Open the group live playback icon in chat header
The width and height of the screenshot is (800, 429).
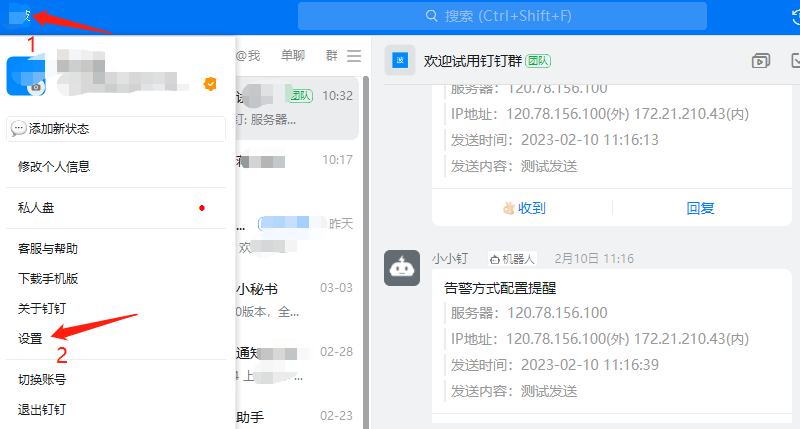tap(761, 61)
